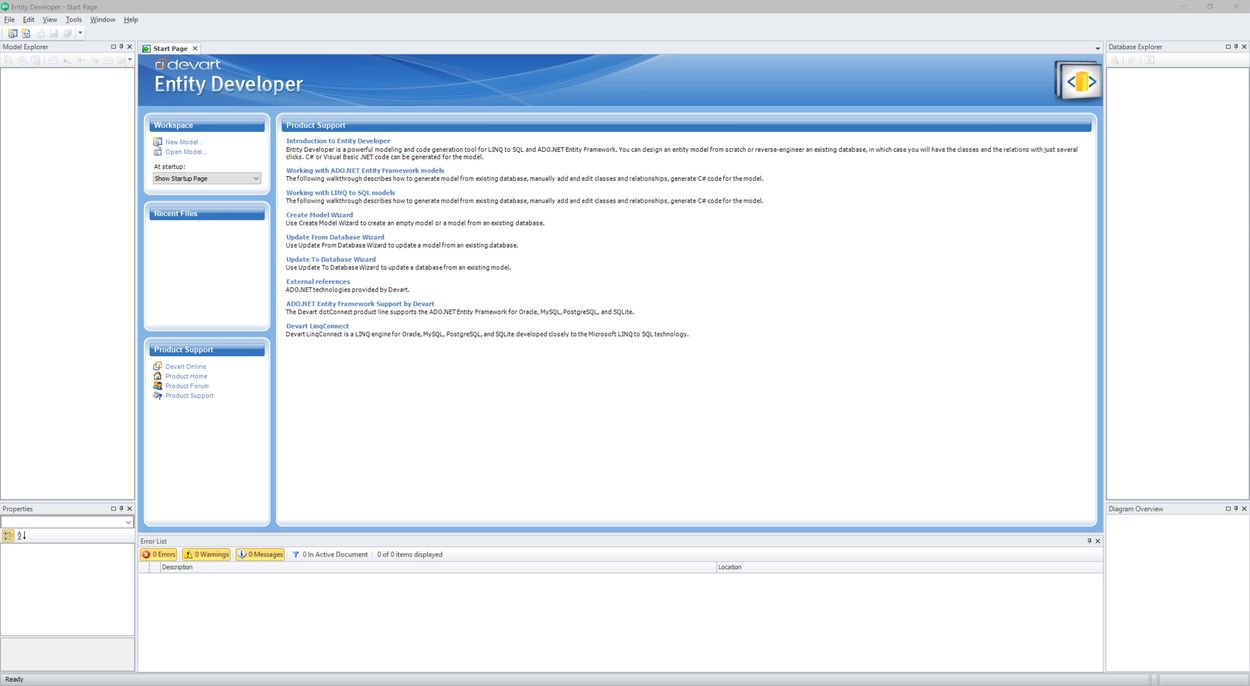1250x686 pixels.
Task: Pin the Diagram Overview panel
Action: pos(1237,509)
